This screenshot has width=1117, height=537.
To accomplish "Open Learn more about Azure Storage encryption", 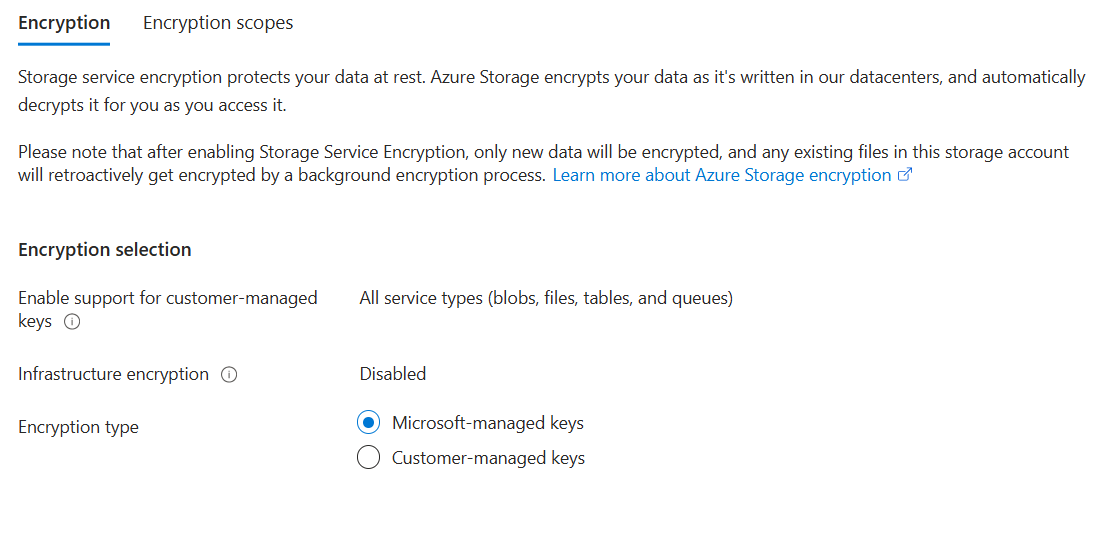I will 721,176.
